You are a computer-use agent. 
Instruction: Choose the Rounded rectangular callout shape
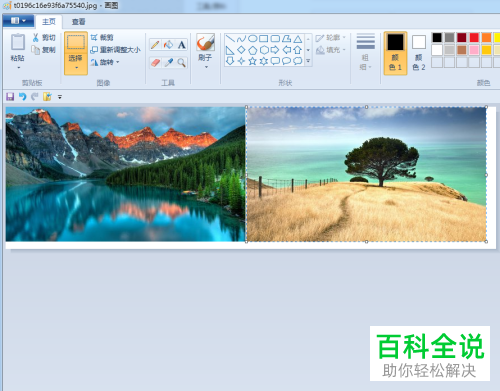pos(275,61)
